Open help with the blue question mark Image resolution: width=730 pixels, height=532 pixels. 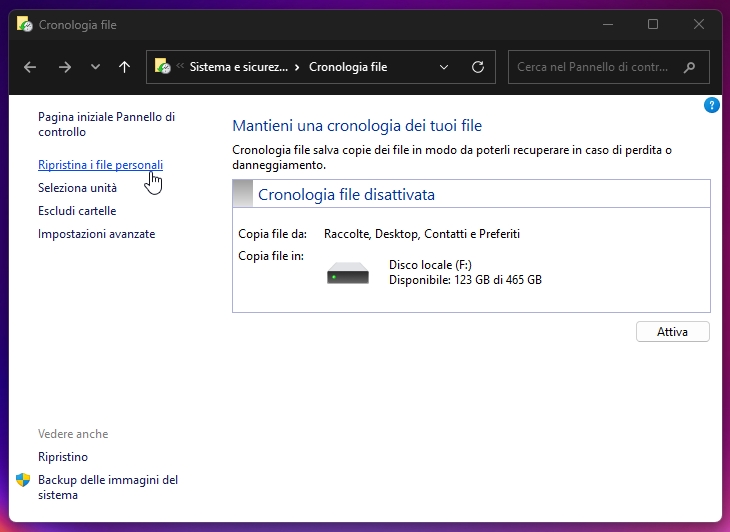pos(711,105)
